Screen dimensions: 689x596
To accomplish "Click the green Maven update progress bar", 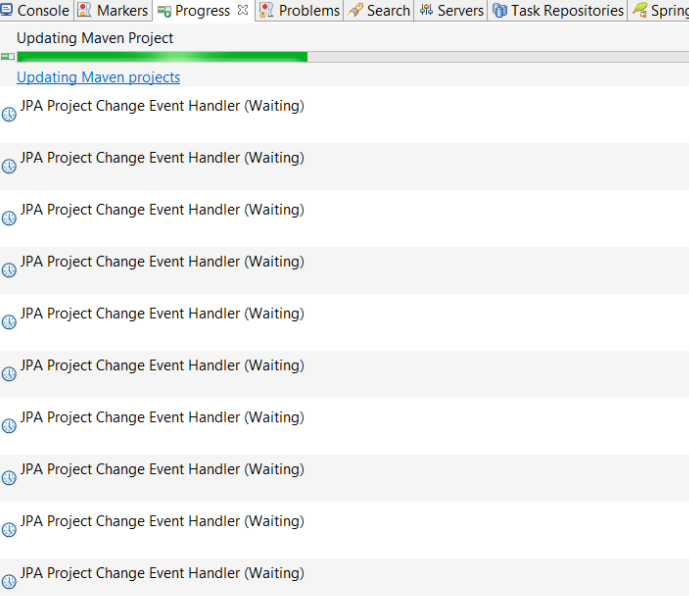I will pyautogui.click(x=352, y=57).
